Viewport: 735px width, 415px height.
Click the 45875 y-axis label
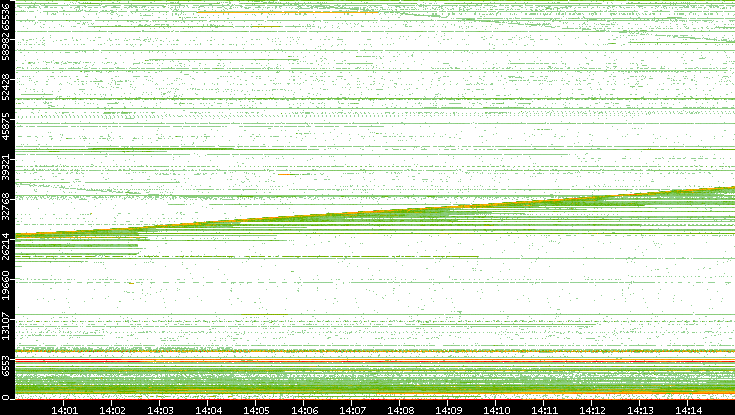(7, 125)
